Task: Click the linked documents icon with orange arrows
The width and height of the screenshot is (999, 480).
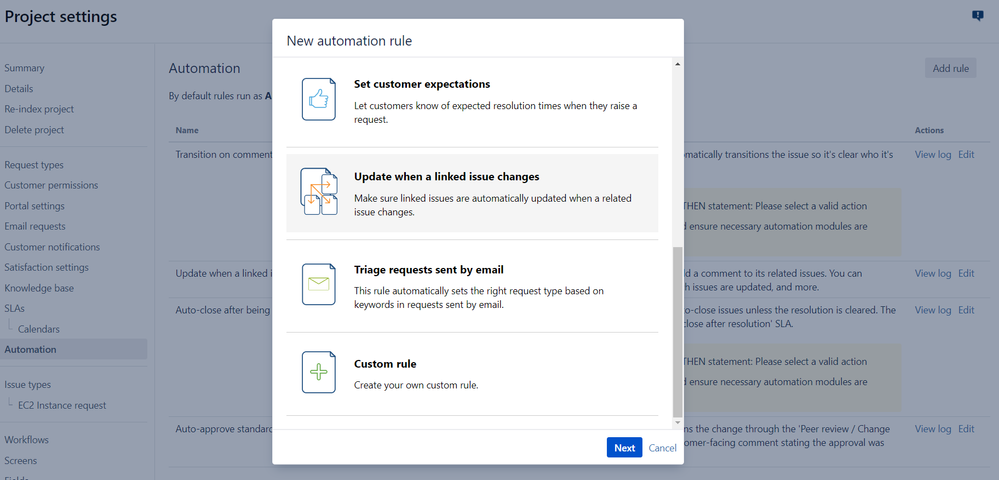Action: [x=319, y=191]
